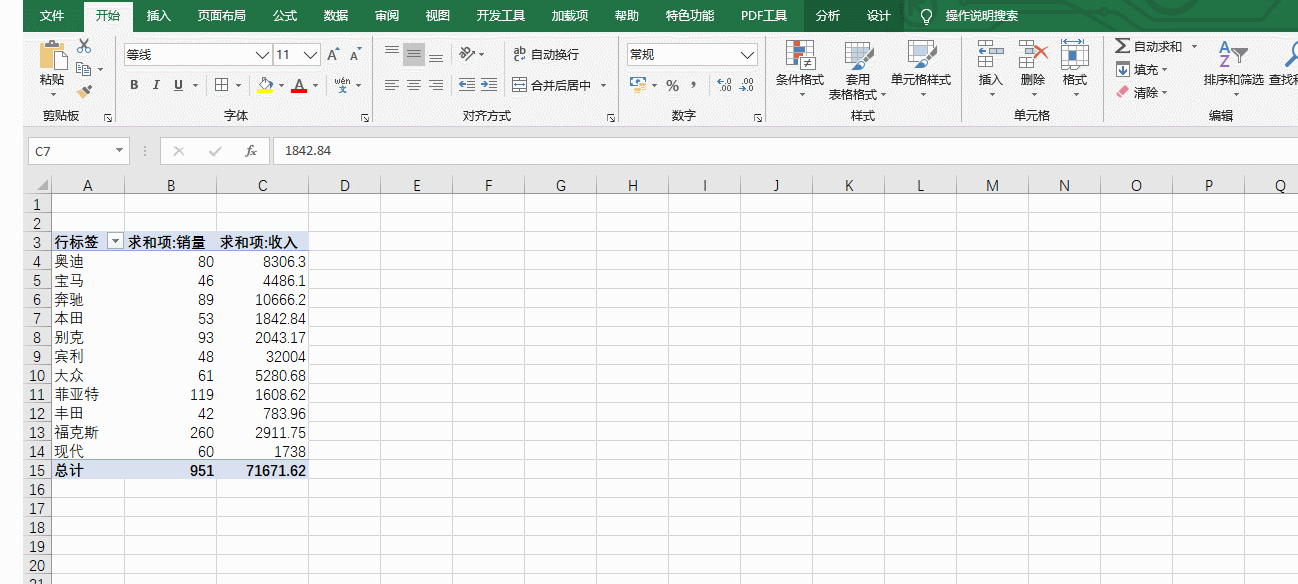1298x584 pixels.
Task: Switch to the Insert (插入) tab
Action: coord(158,16)
